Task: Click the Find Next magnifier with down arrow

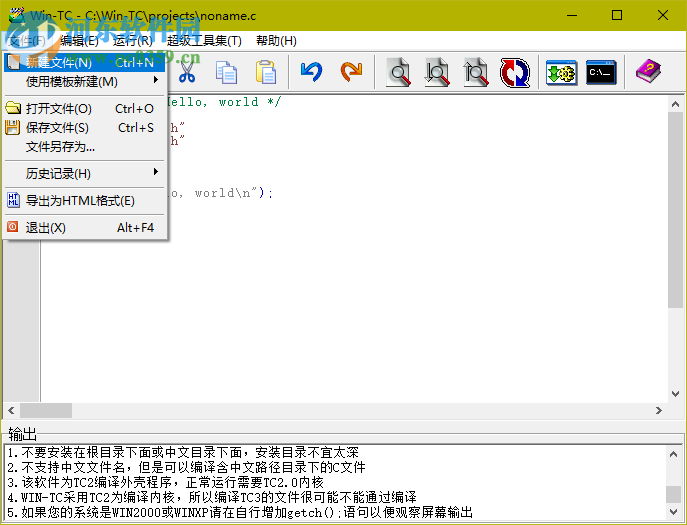Action: click(x=437, y=72)
